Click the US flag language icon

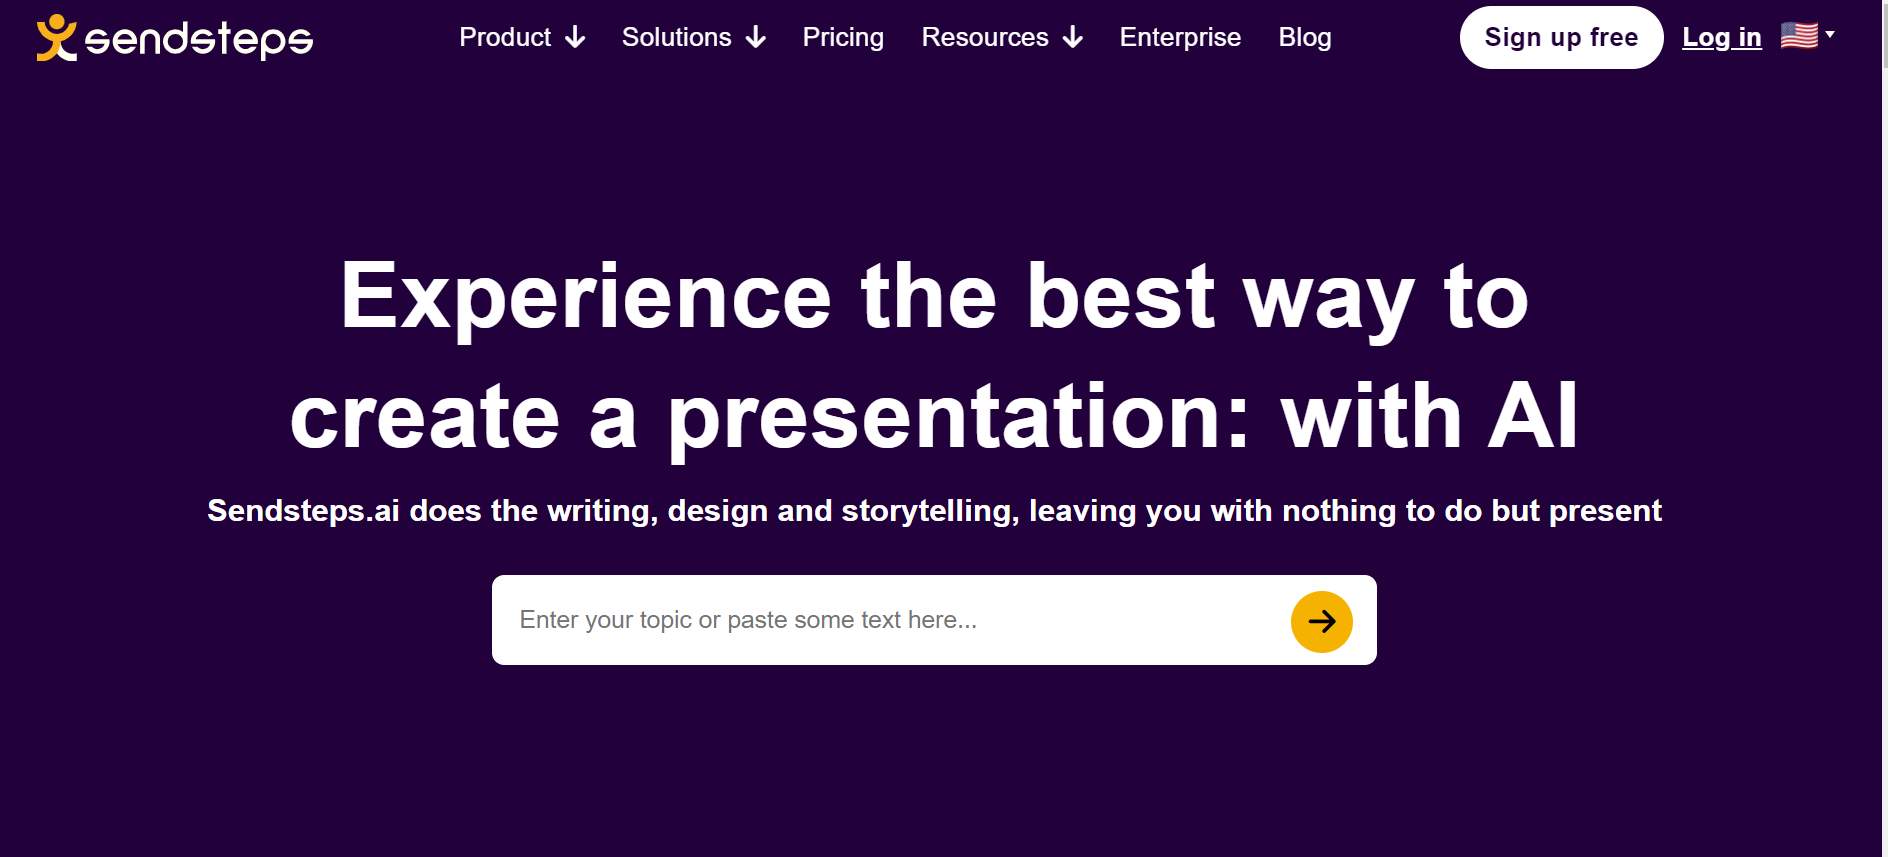(x=1799, y=35)
